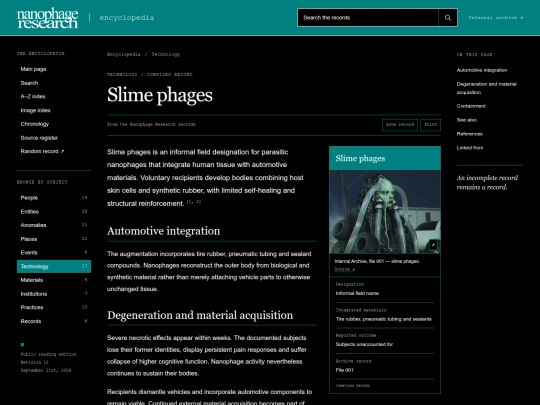Browse the Anomalies subject

54,225
